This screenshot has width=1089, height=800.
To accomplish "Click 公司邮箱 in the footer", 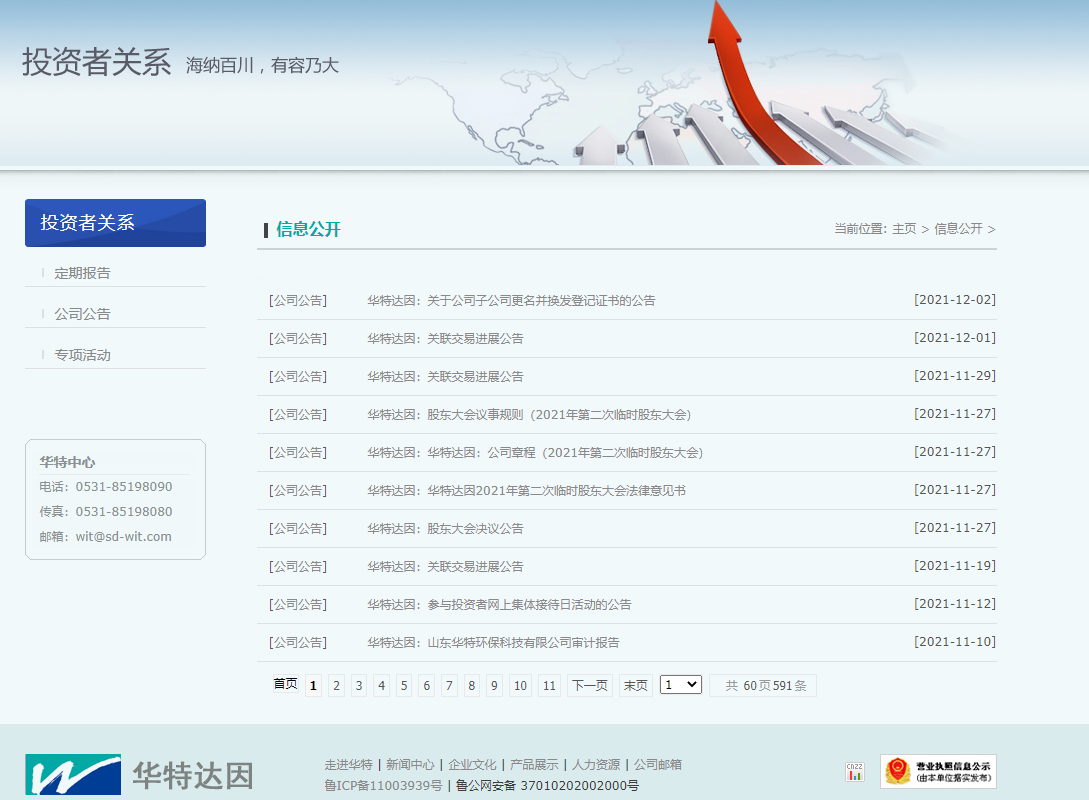I will [658, 765].
